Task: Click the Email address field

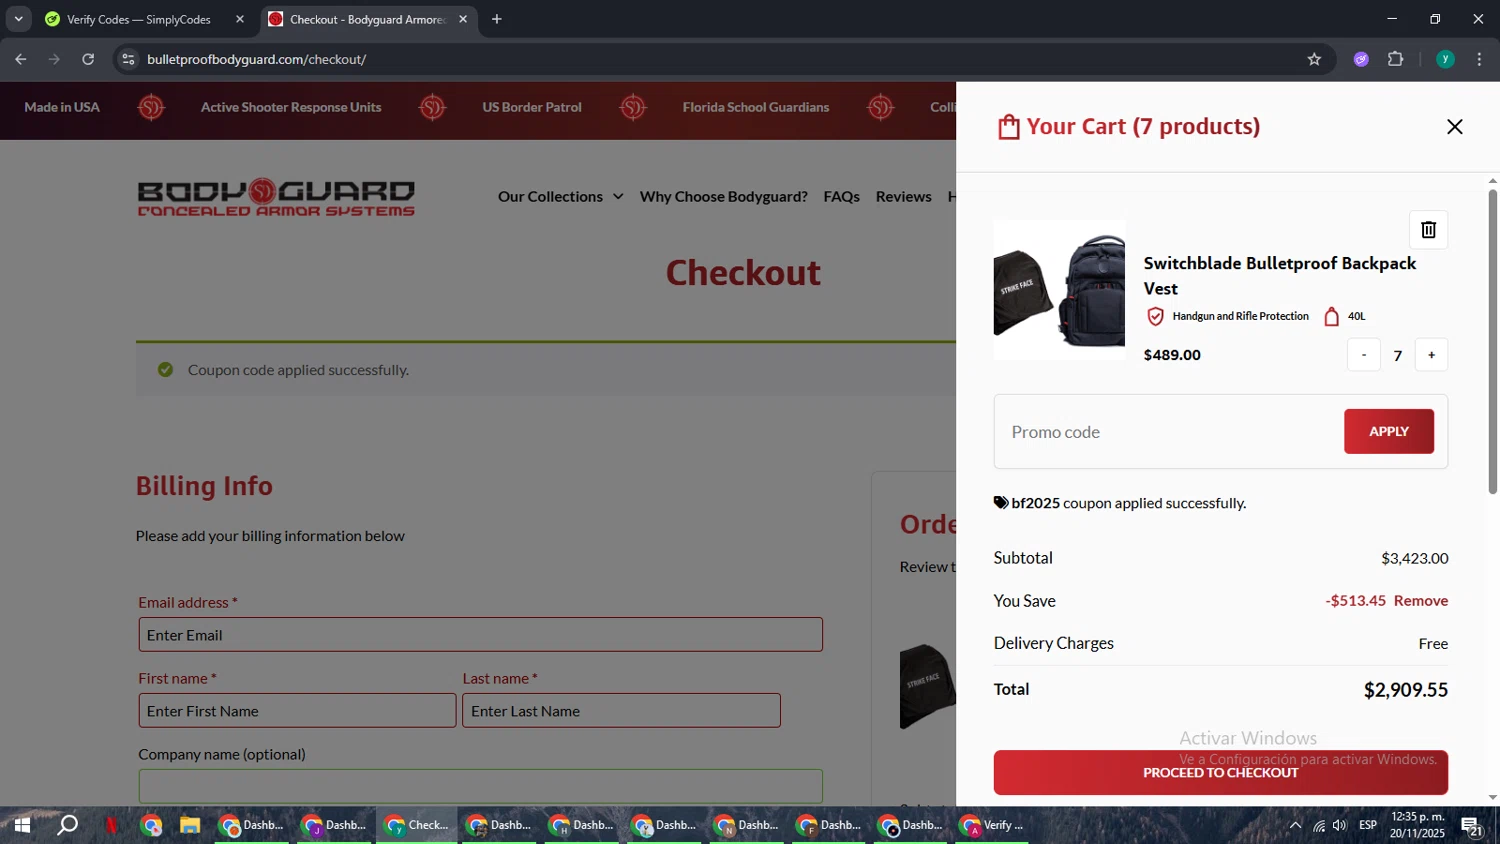Action: (x=480, y=635)
